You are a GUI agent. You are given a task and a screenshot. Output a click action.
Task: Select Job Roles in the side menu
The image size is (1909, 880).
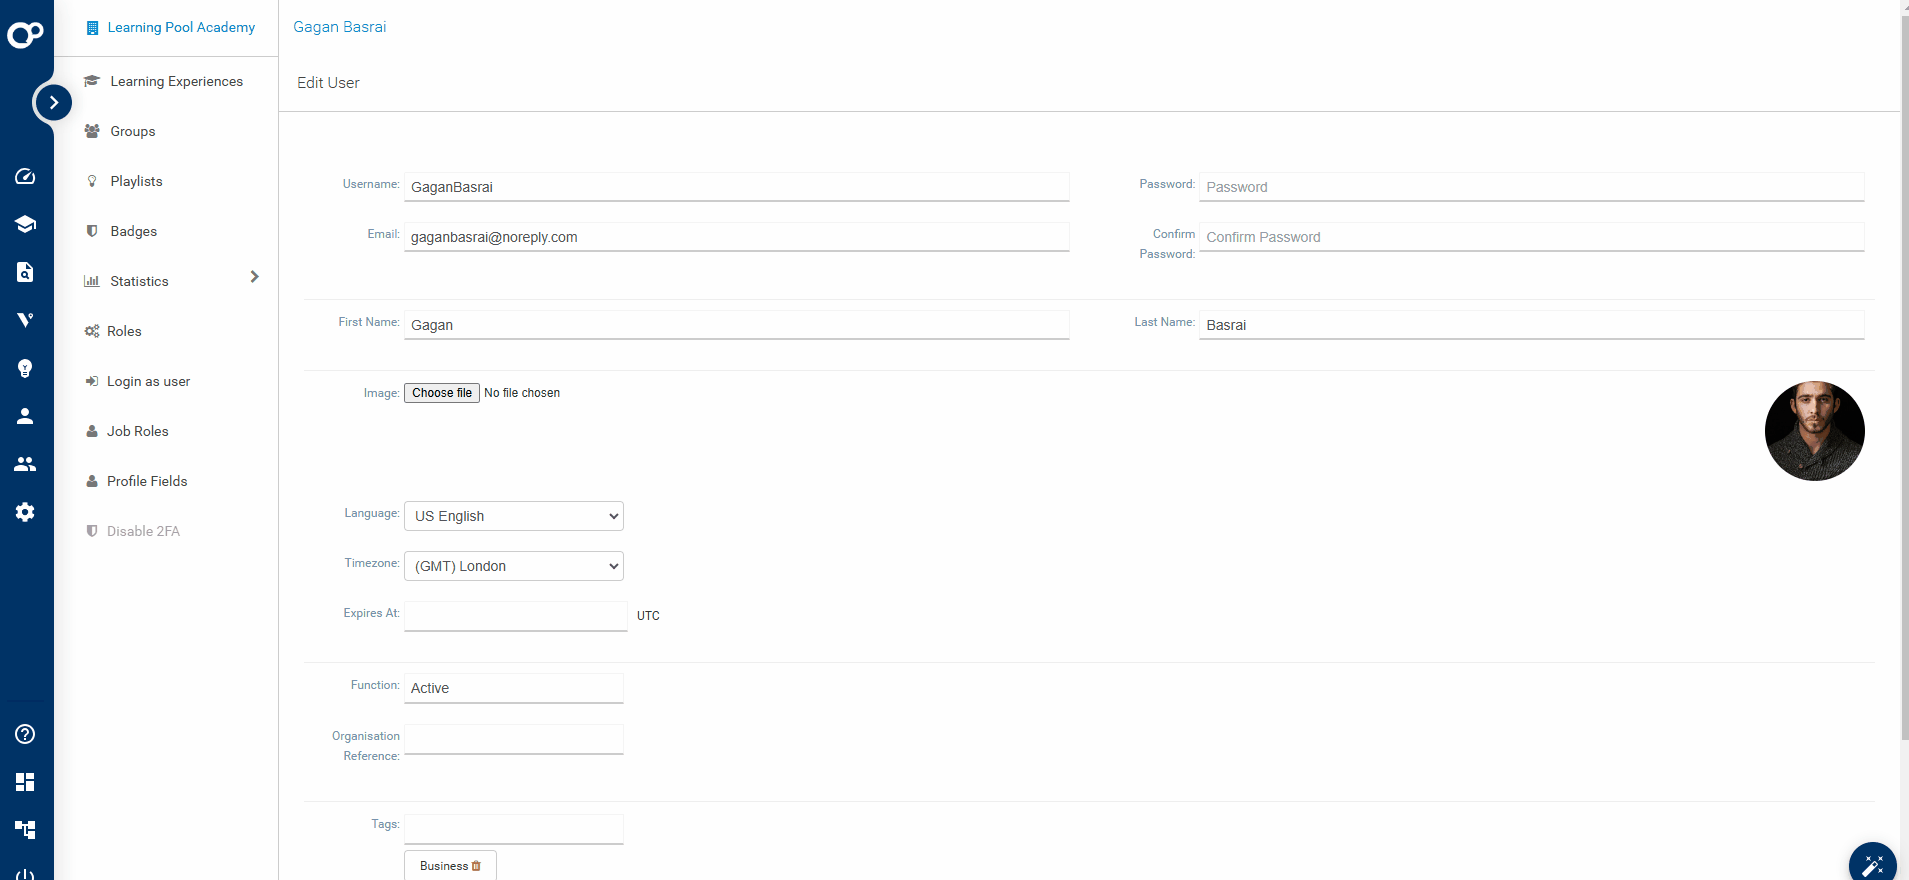click(x=137, y=431)
